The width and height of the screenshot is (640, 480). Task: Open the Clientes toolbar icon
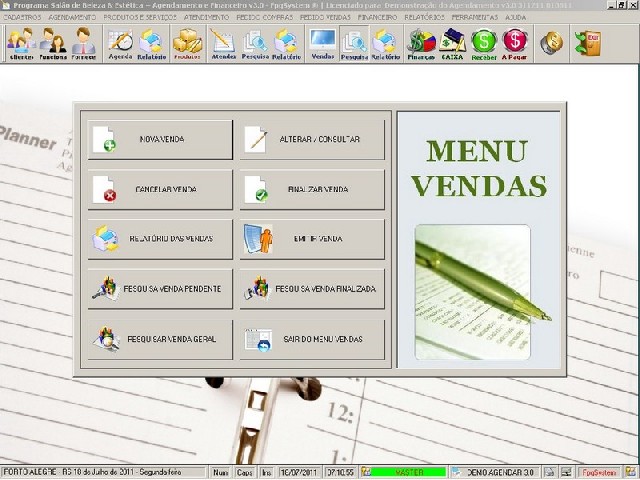pyautogui.click(x=22, y=44)
